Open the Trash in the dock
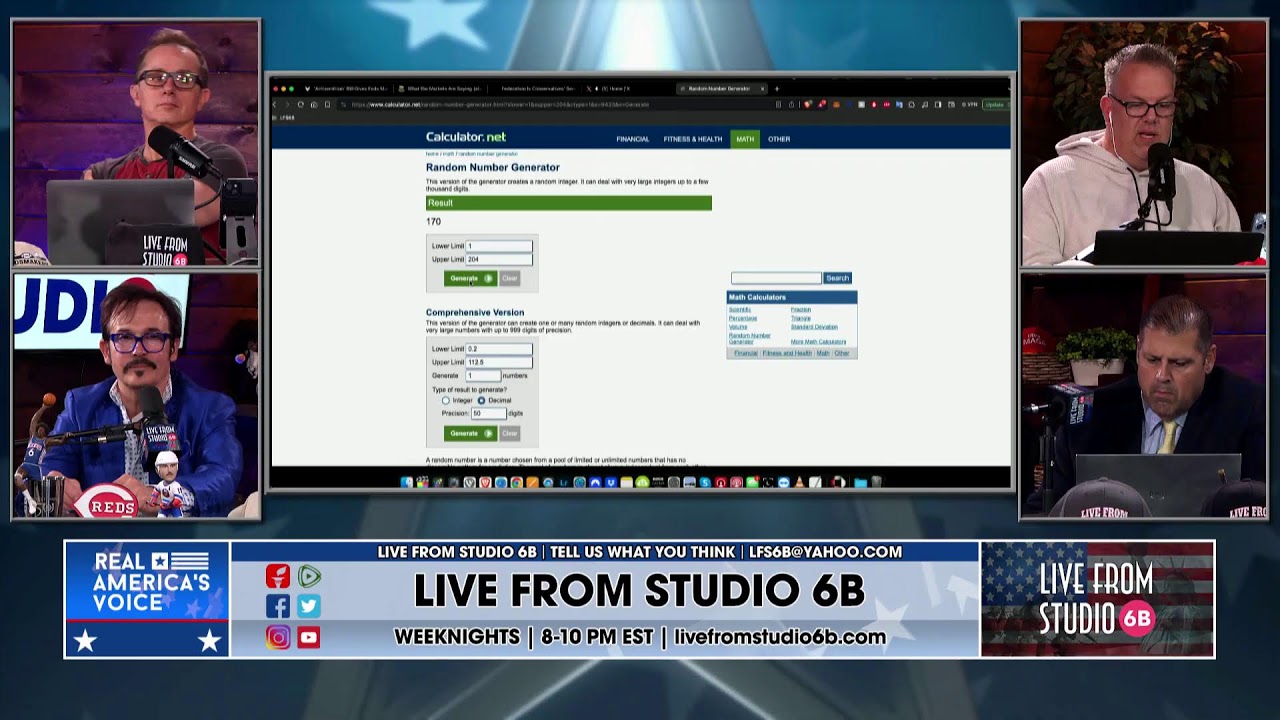The width and height of the screenshot is (1280, 720). [x=876, y=482]
